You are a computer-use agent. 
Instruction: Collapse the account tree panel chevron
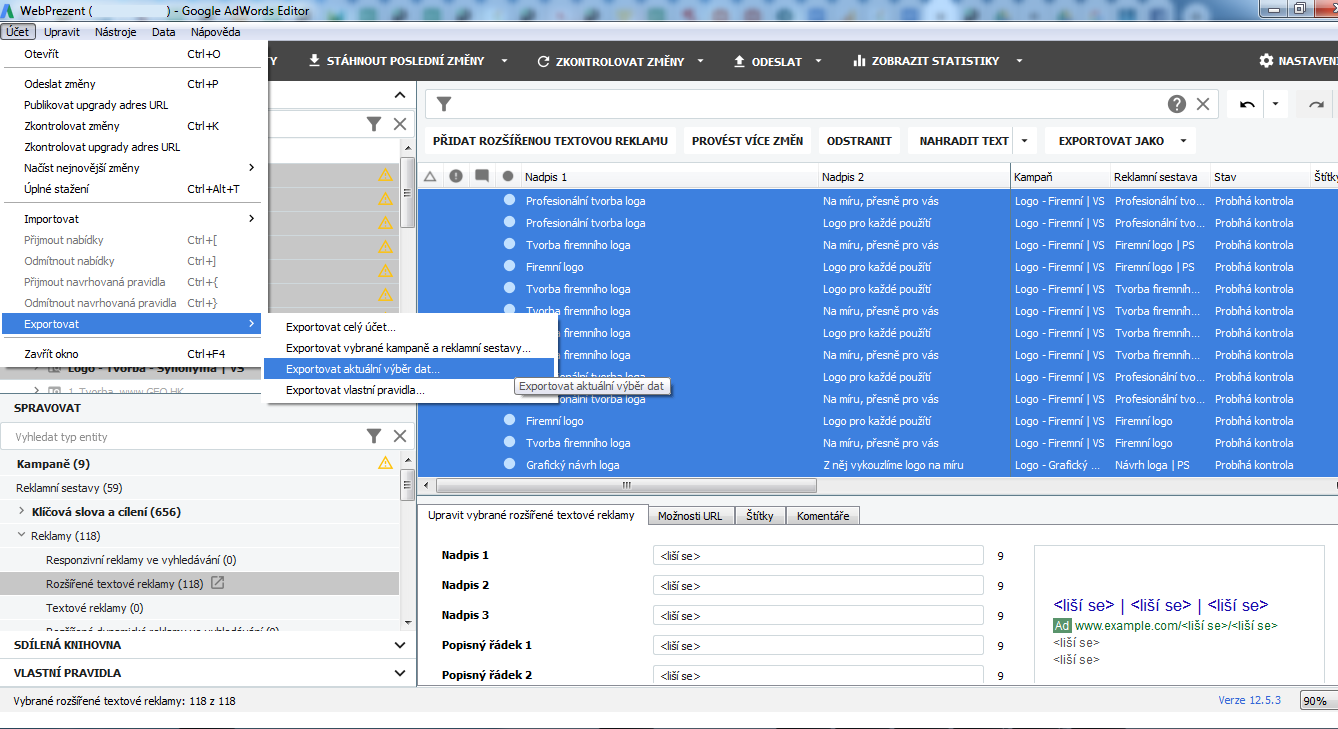400,95
